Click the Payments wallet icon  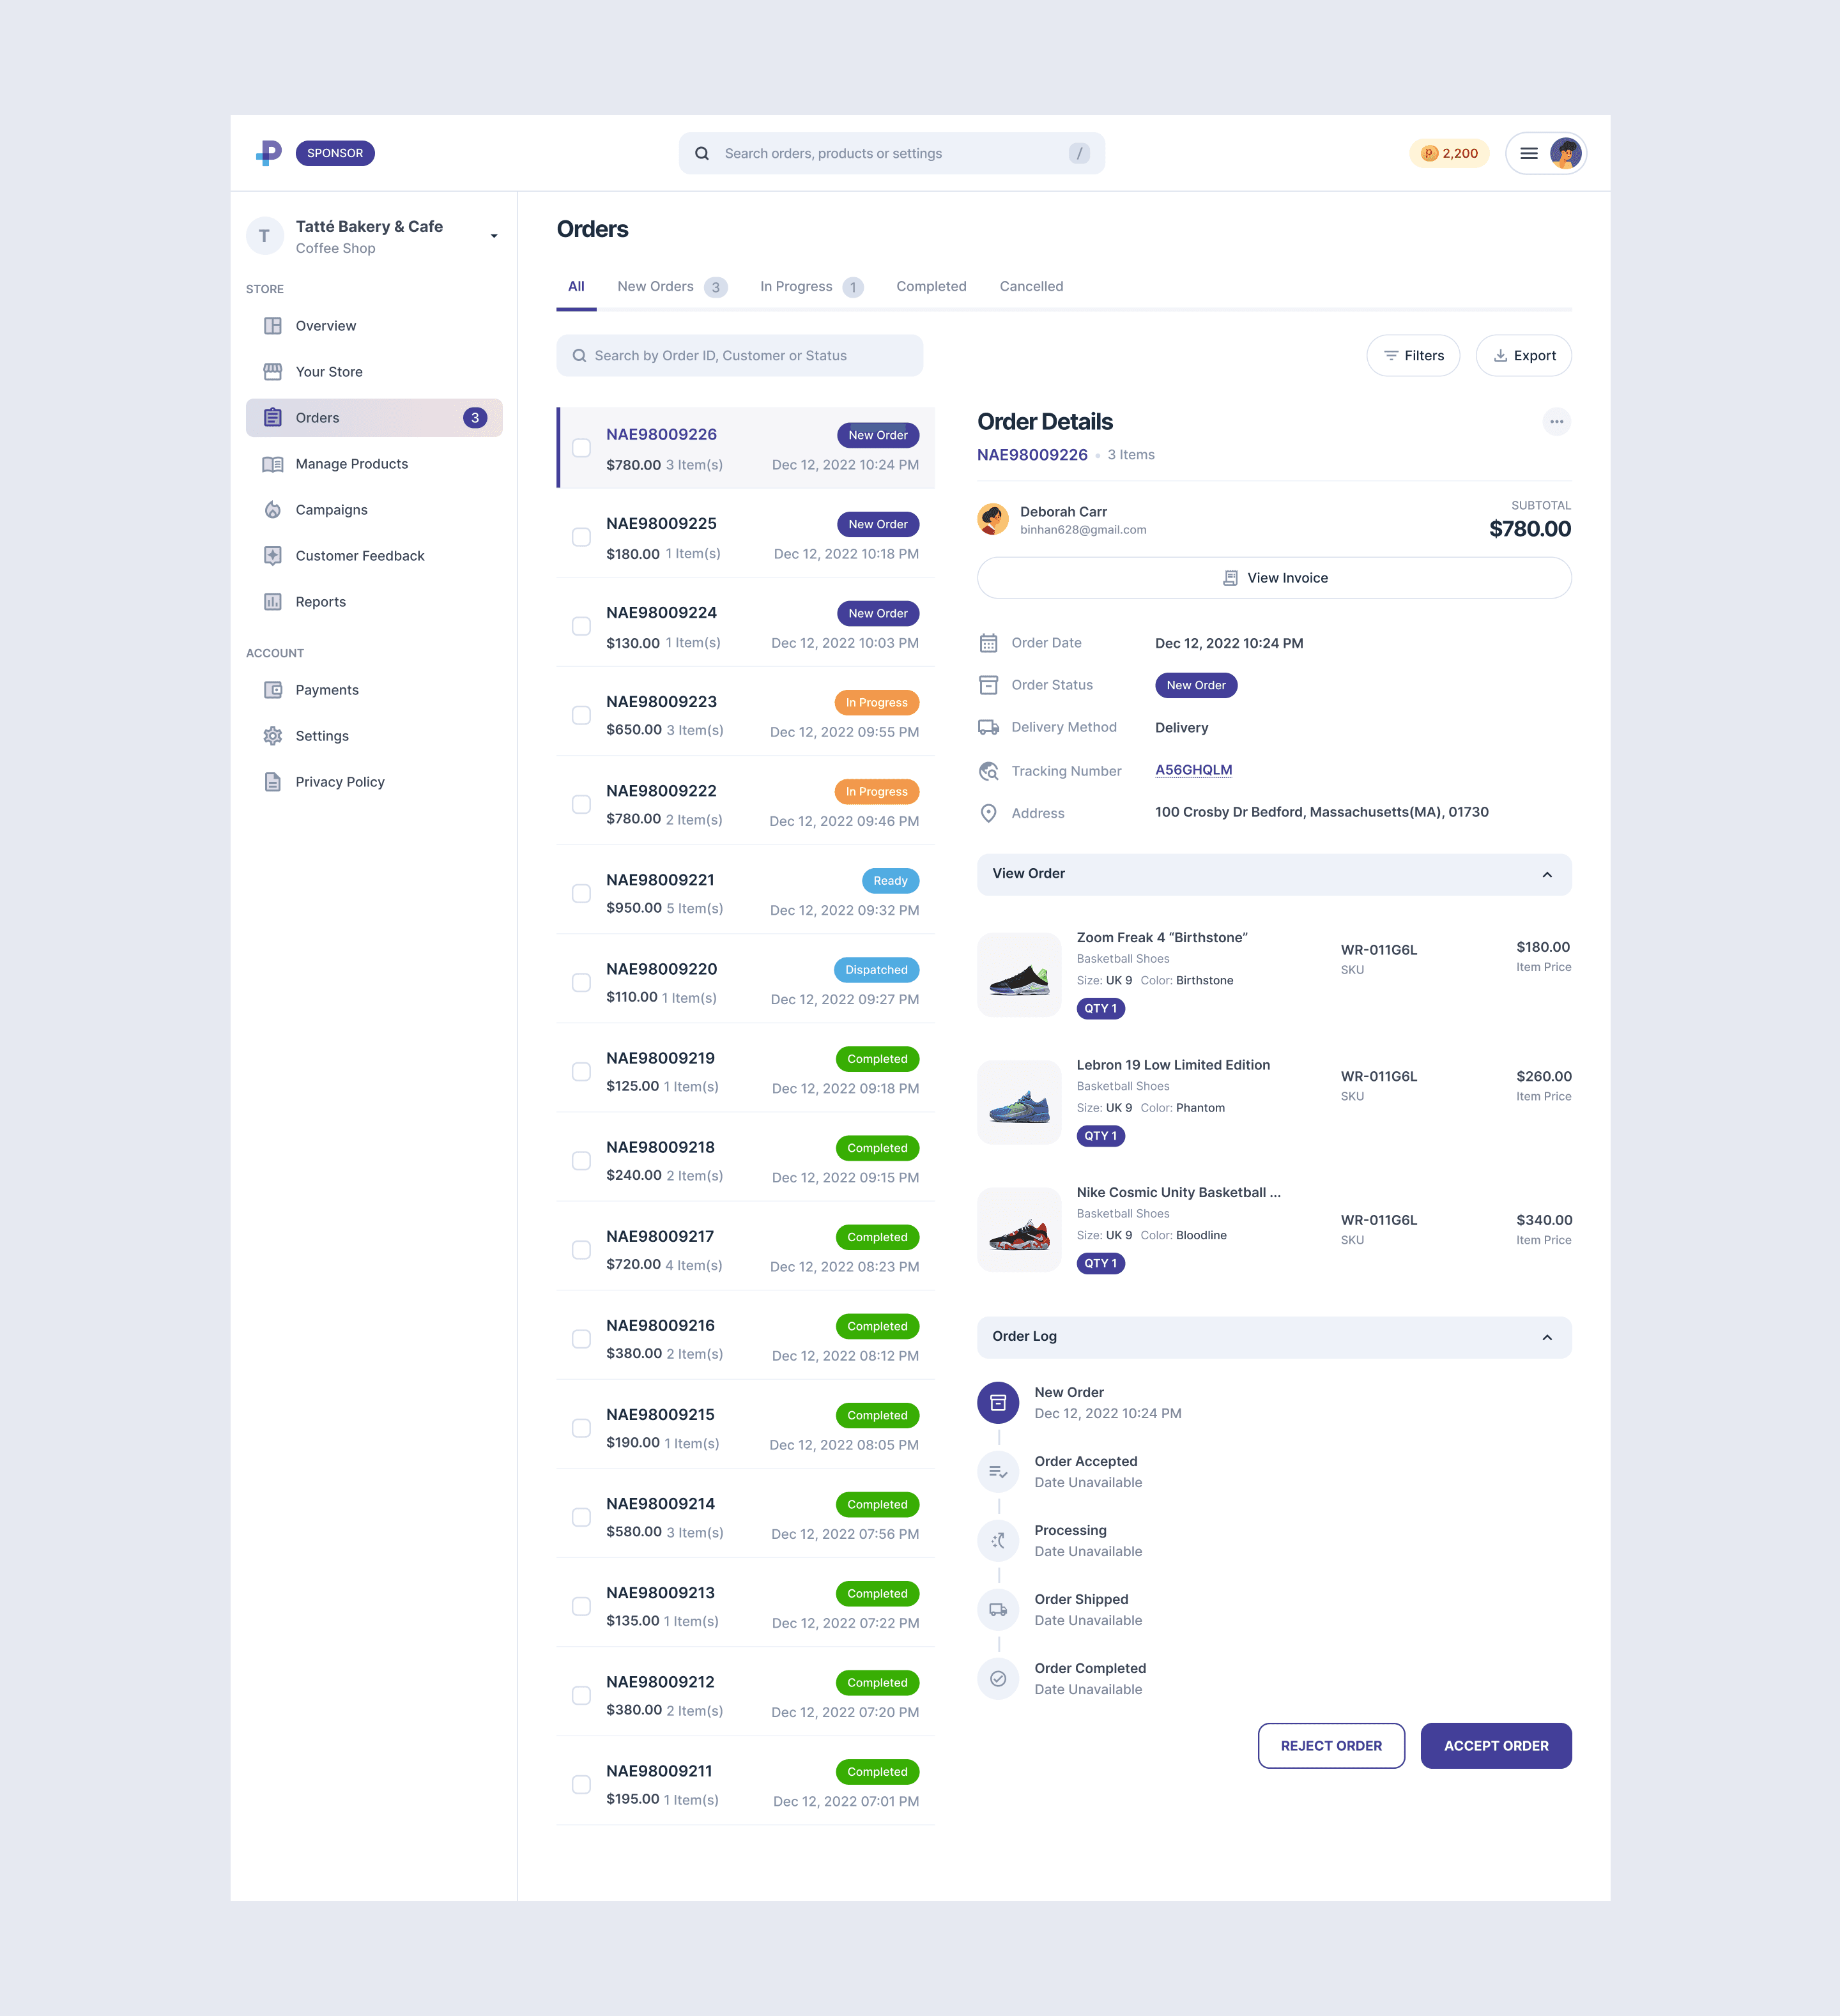tap(272, 690)
